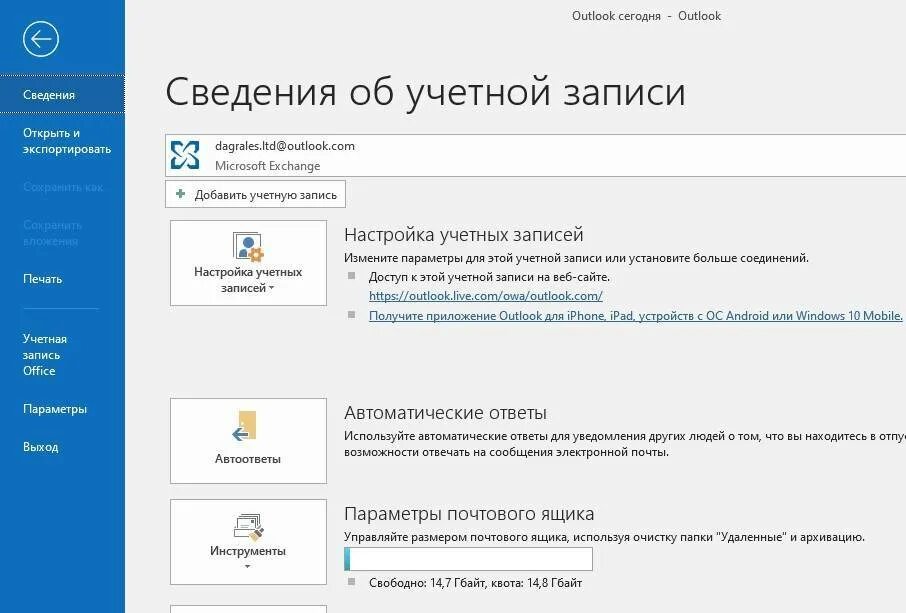Expand the Настройка учетных записей dropdown
The width and height of the screenshot is (906, 613).
point(248,263)
